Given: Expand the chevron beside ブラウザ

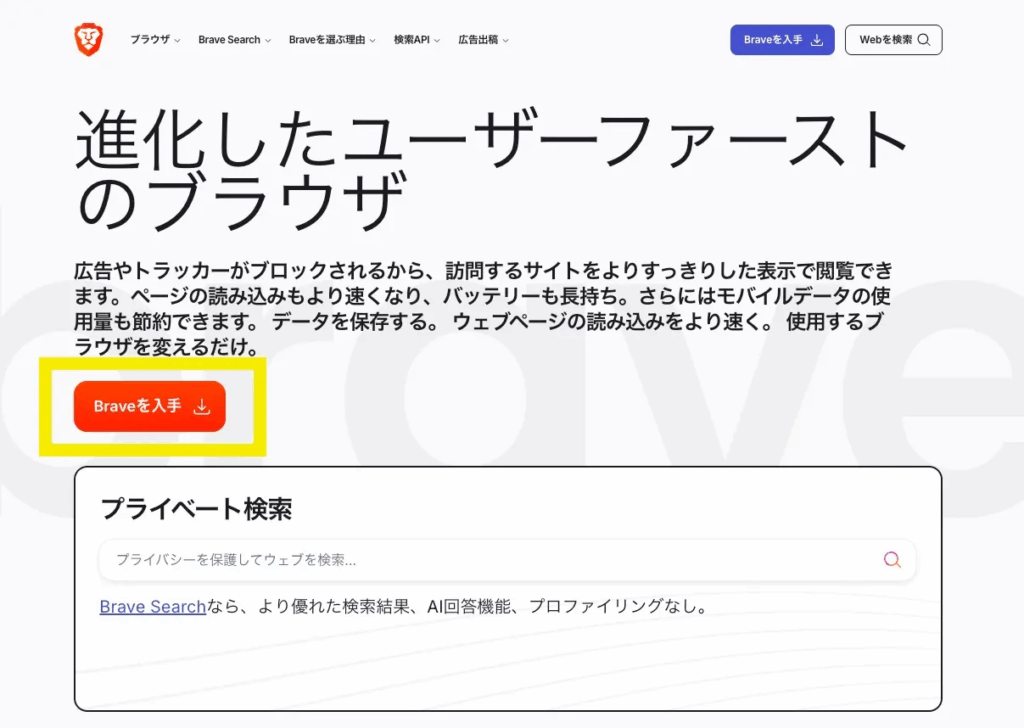Looking at the screenshot, I should (178, 40).
